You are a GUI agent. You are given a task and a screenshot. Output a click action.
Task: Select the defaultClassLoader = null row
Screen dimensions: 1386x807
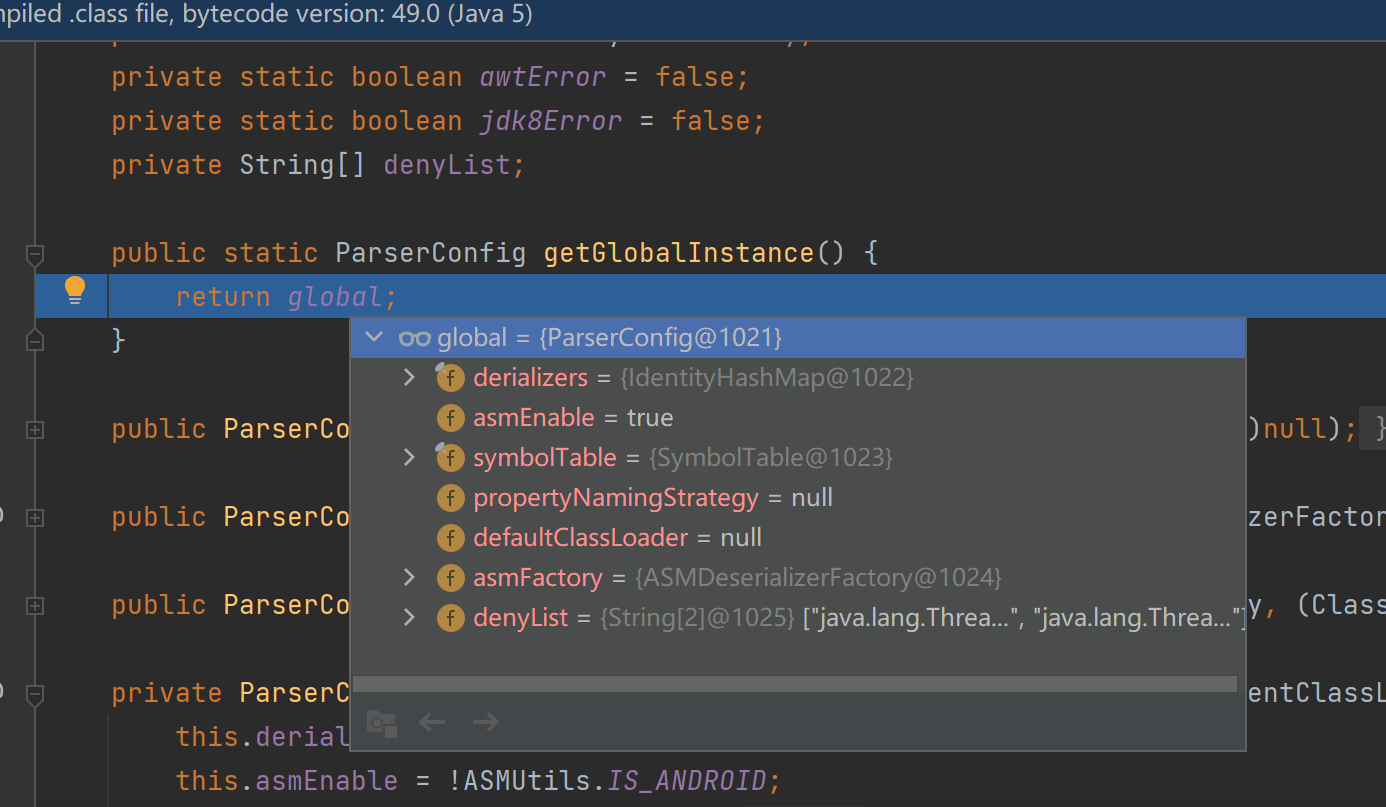[x=798, y=538]
